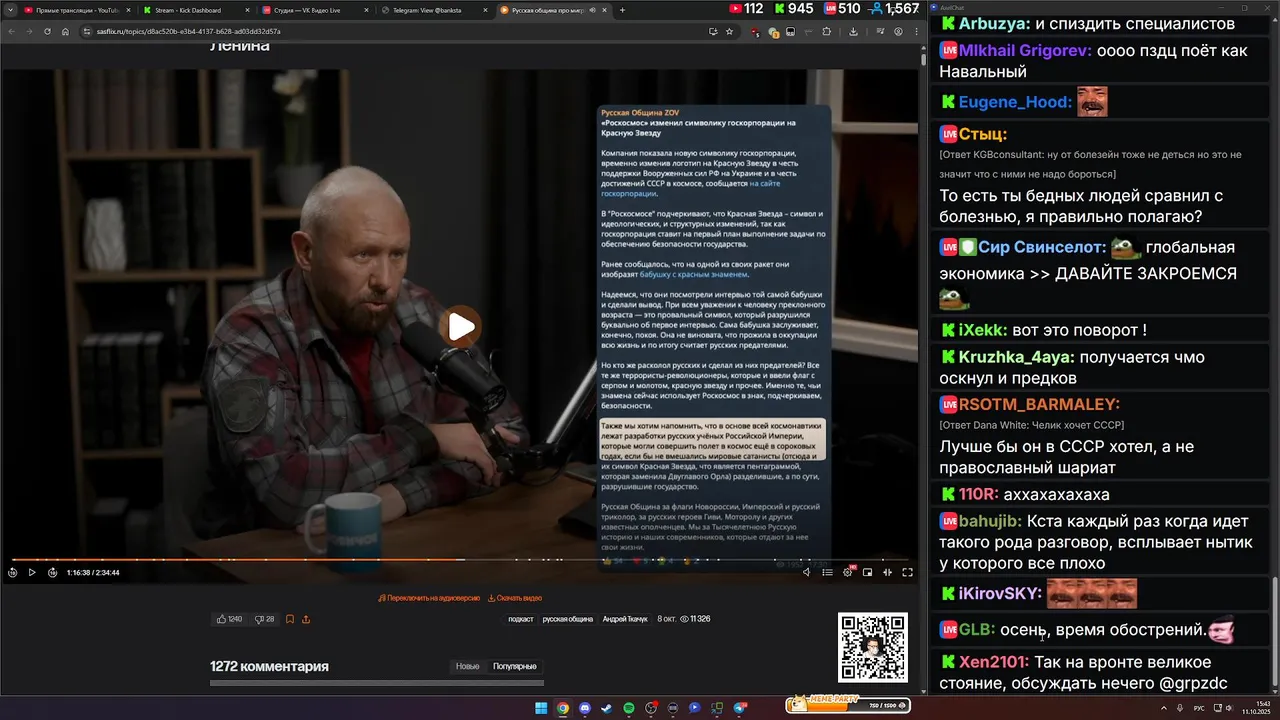Toggle theater mode in the player
Screen dimensions: 1280x720
coord(887,573)
